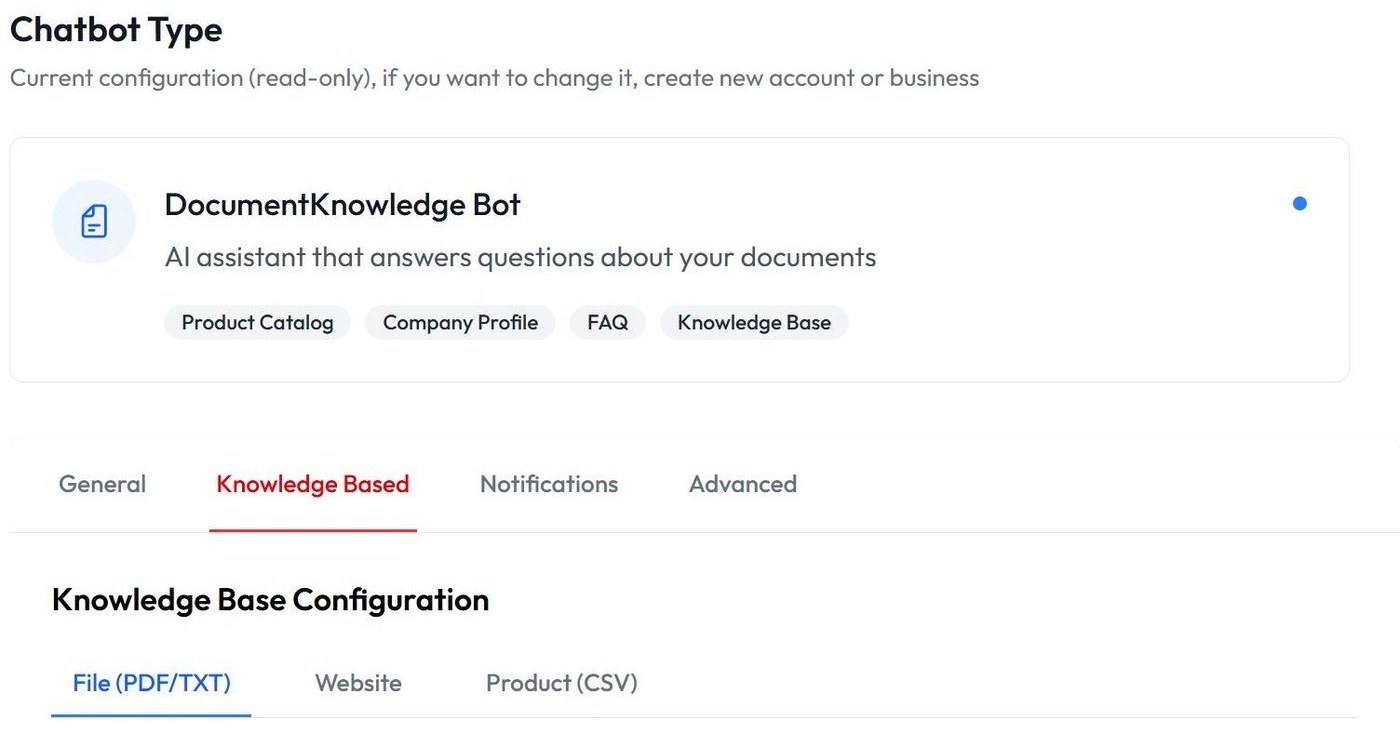Image resolution: width=1400 pixels, height=731 pixels.
Task: Click the AI assistant description text
Action: [520, 257]
